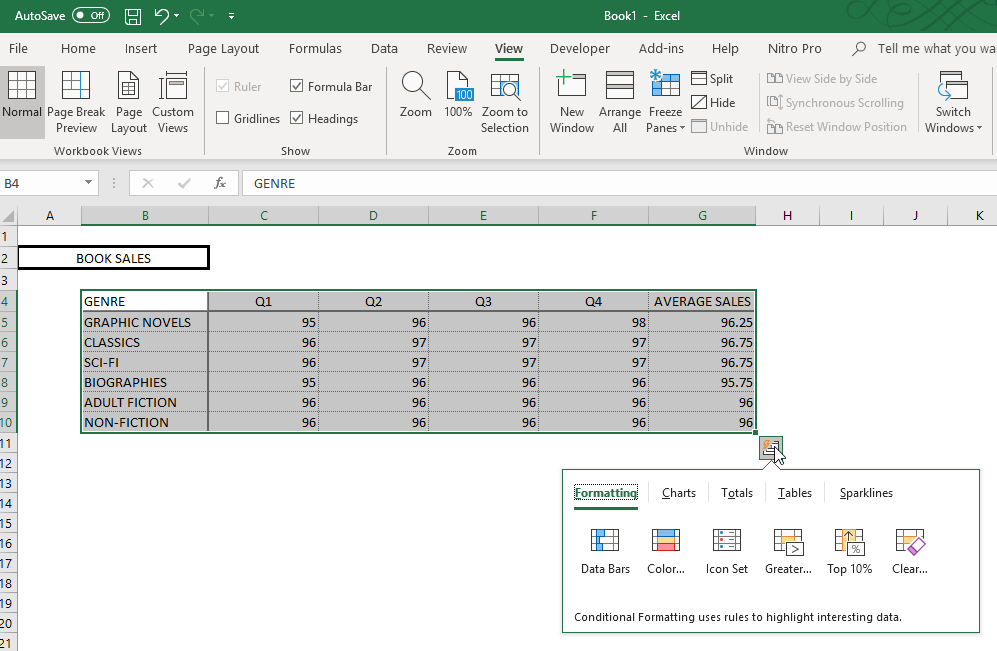Open the Home ribbon tab

point(78,48)
